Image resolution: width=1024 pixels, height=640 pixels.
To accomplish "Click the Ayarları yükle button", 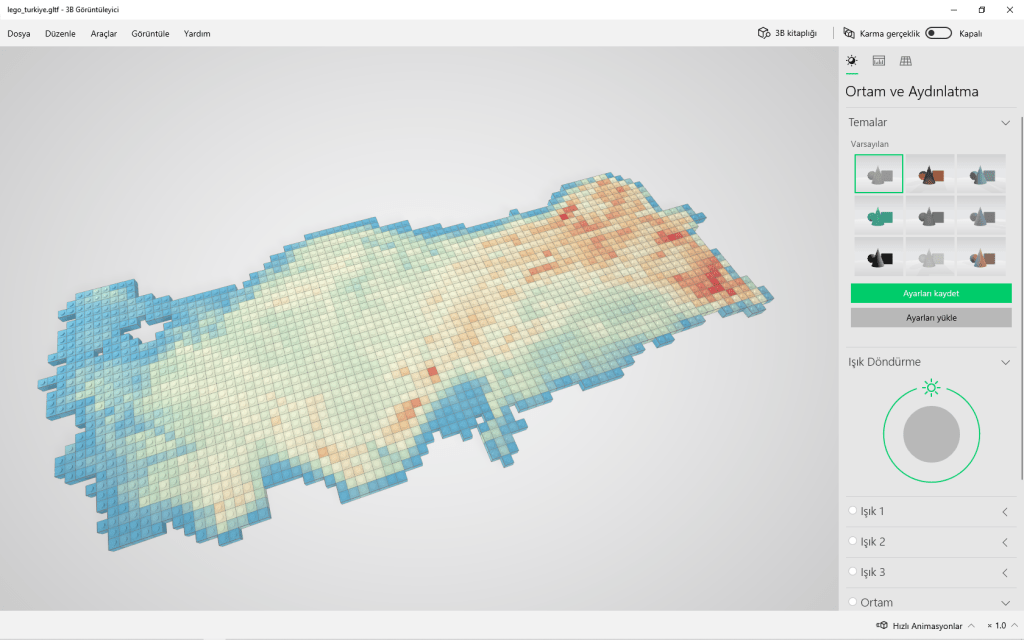I will coord(931,317).
